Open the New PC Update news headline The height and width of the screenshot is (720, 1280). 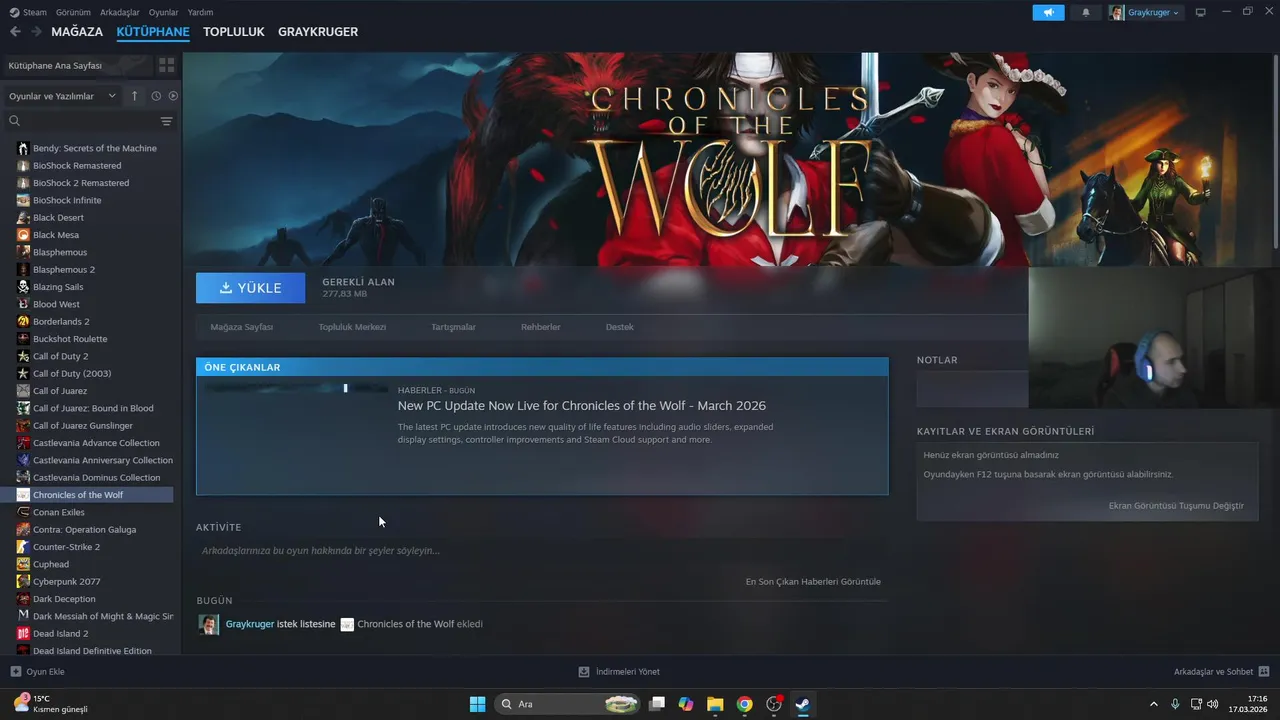(582, 406)
